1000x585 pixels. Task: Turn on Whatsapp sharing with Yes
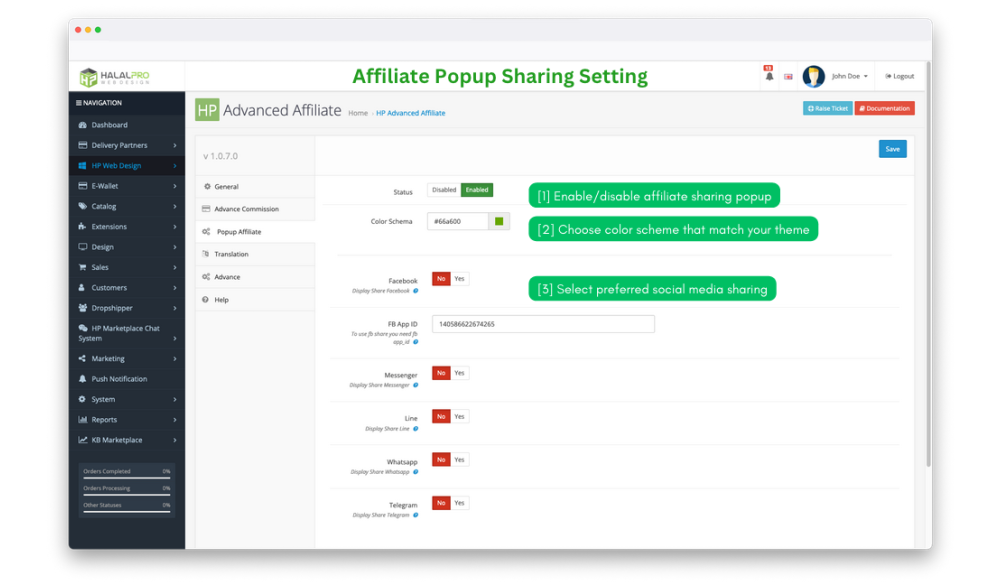click(x=460, y=460)
